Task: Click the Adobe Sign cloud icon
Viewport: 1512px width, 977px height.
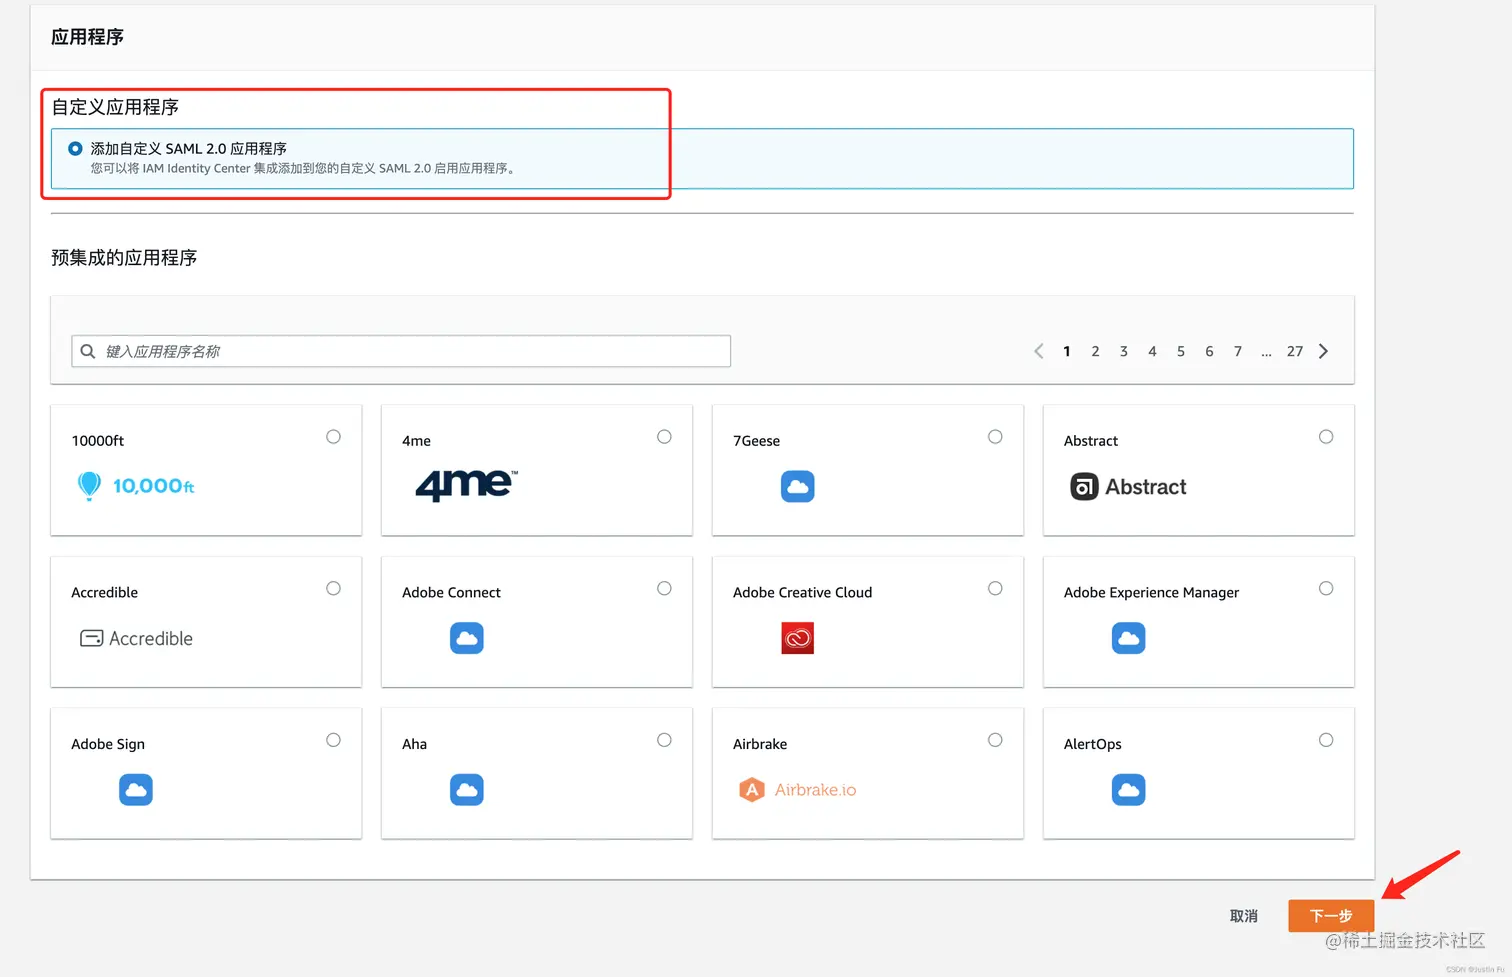Action: point(136,790)
